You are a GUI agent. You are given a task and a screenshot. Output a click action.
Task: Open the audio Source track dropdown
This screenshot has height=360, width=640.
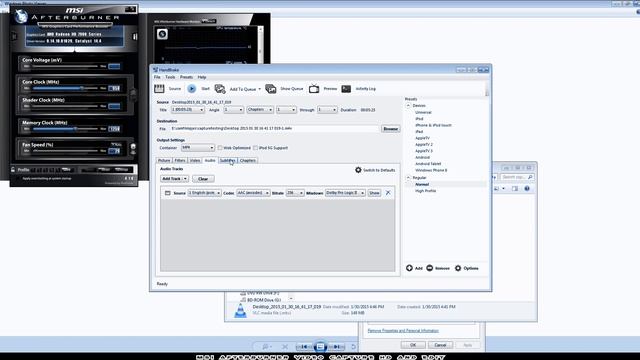click(204, 193)
